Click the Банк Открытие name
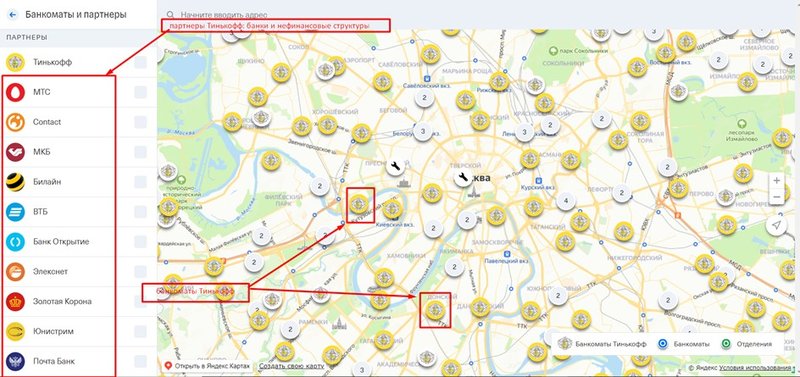800x377 pixels. 61,242
